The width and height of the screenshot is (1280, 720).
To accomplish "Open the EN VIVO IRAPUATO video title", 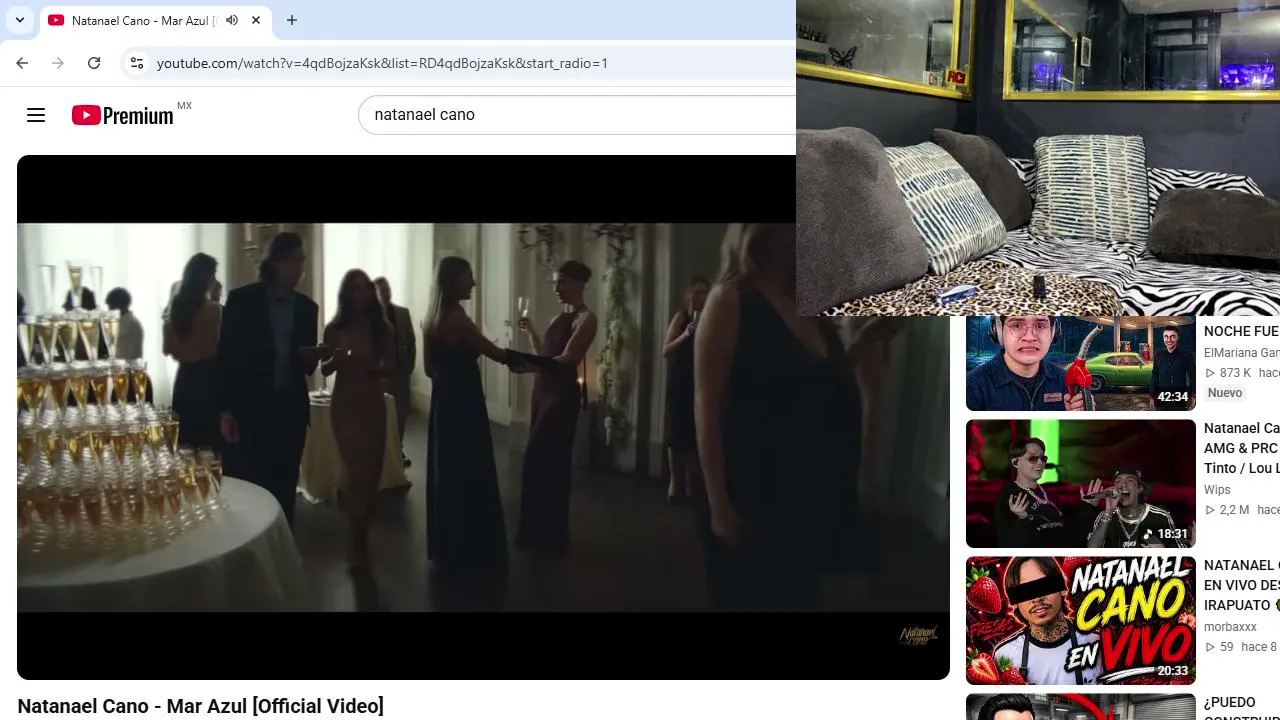I will (x=1241, y=585).
